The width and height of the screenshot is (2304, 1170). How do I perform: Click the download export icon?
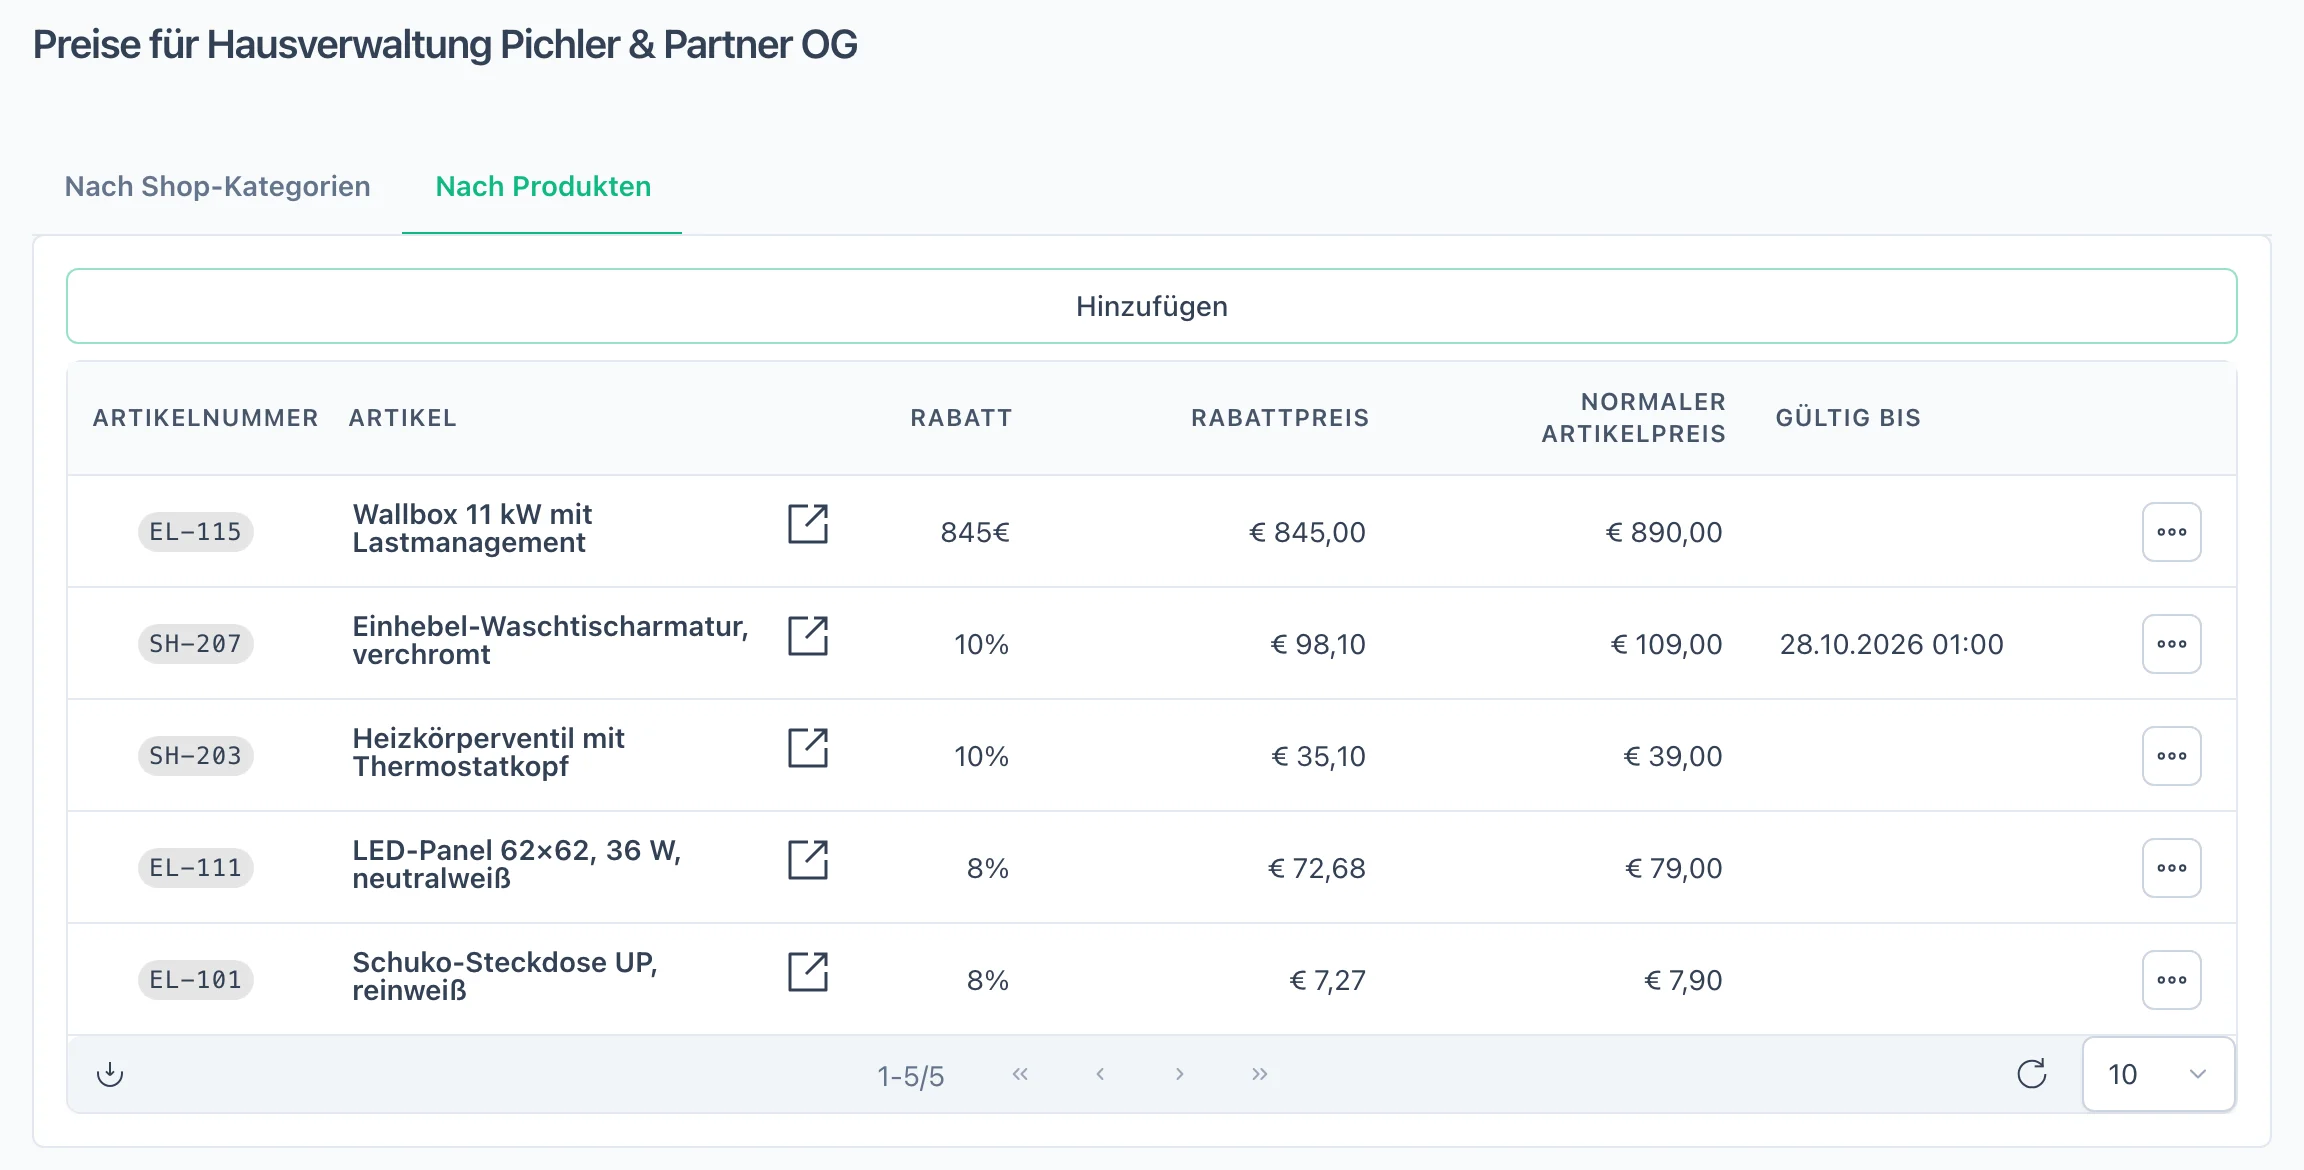(x=110, y=1074)
